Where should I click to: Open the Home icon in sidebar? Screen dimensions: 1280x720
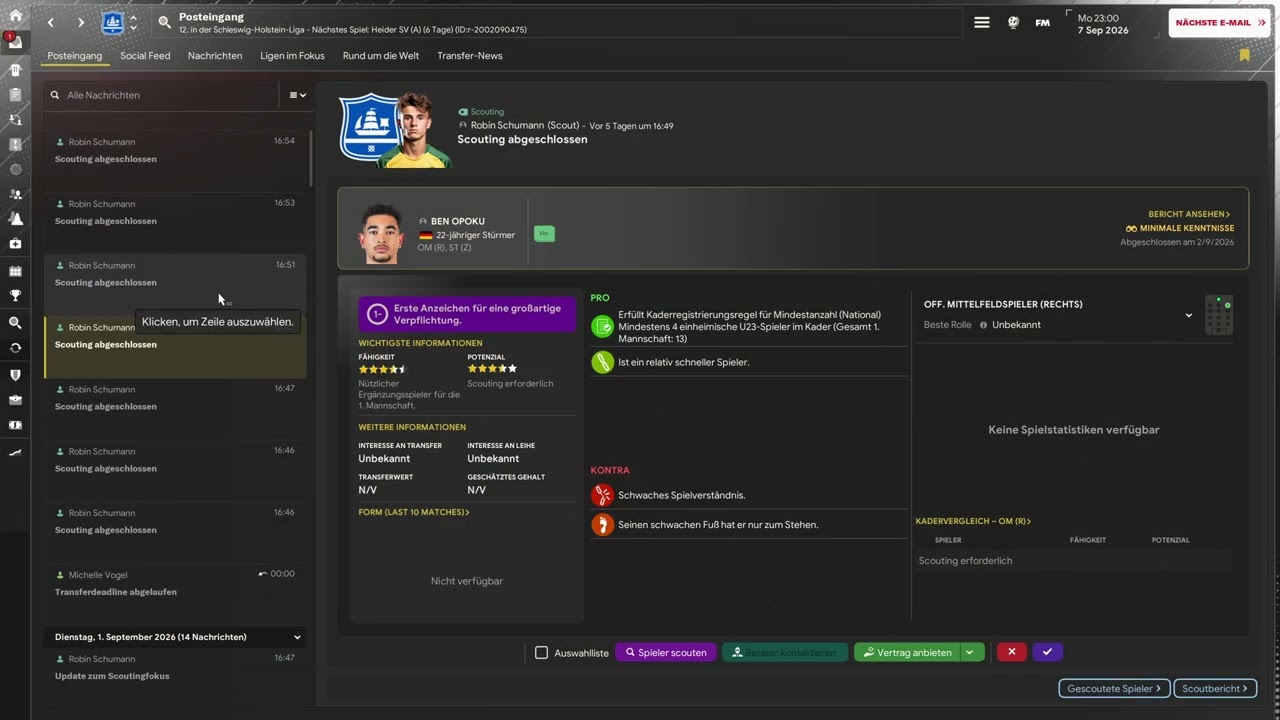(15, 16)
